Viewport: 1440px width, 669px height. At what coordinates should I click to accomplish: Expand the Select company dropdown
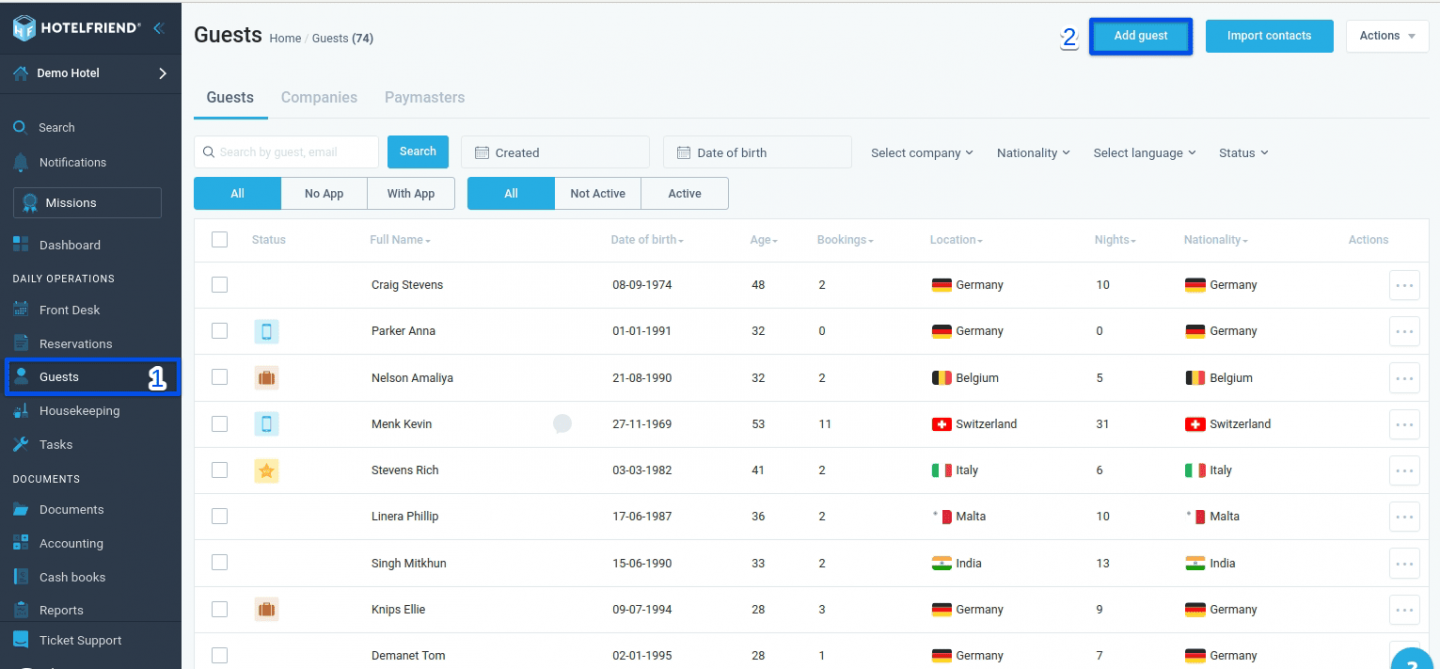pos(922,153)
